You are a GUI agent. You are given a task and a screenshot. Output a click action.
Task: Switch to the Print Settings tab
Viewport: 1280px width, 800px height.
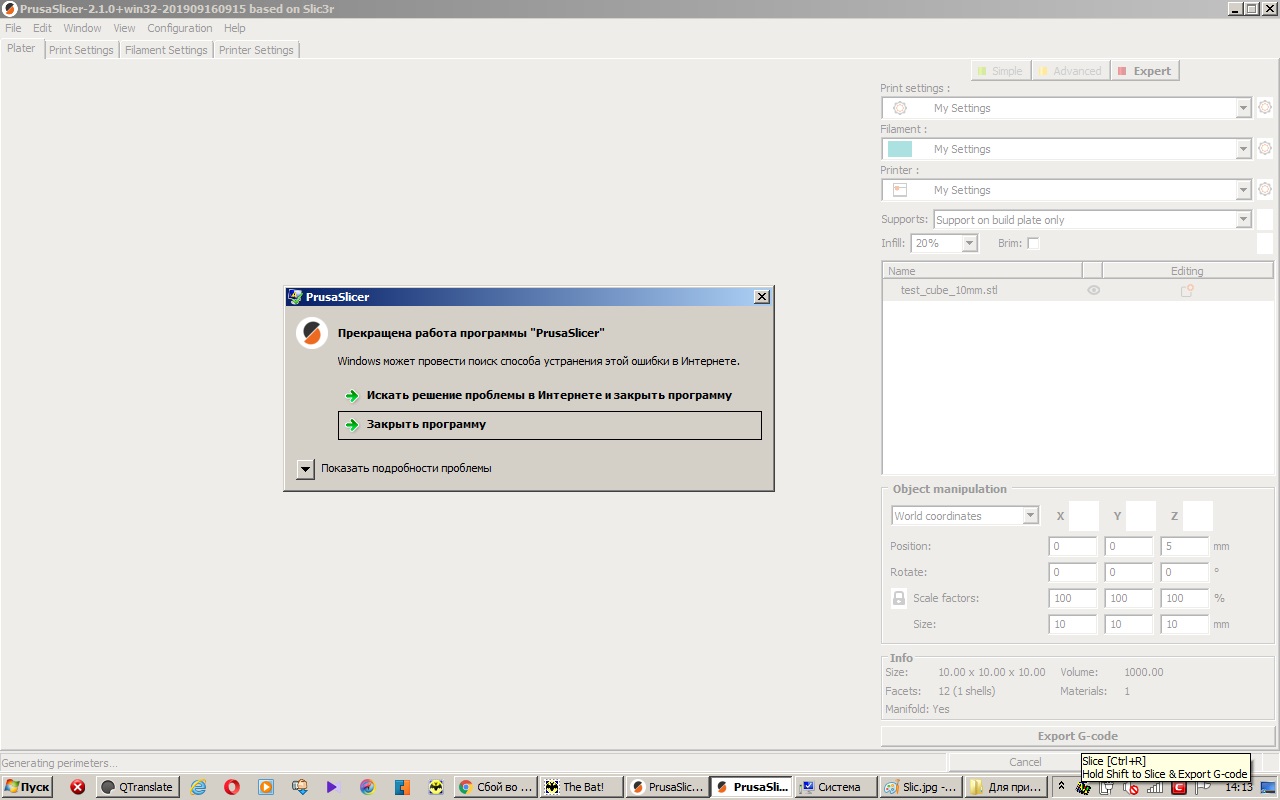81,50
